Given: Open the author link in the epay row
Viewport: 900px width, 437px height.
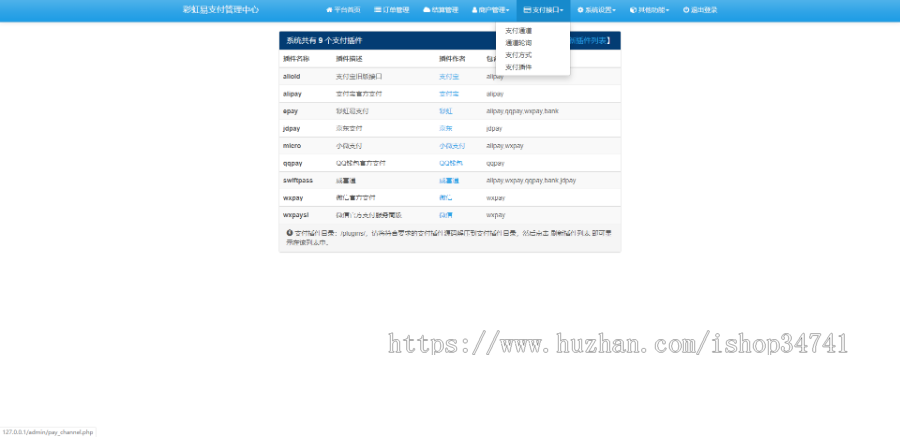Looking at the screenshot, I should pos(445,111).
